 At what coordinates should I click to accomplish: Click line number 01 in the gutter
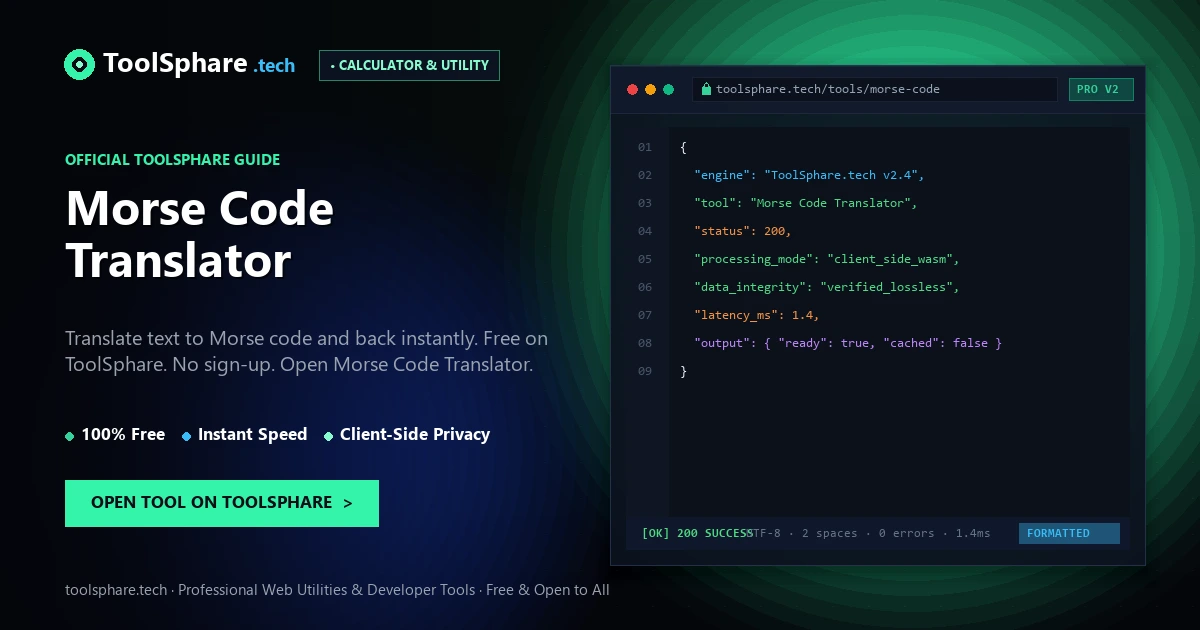(x=645, y=147)
